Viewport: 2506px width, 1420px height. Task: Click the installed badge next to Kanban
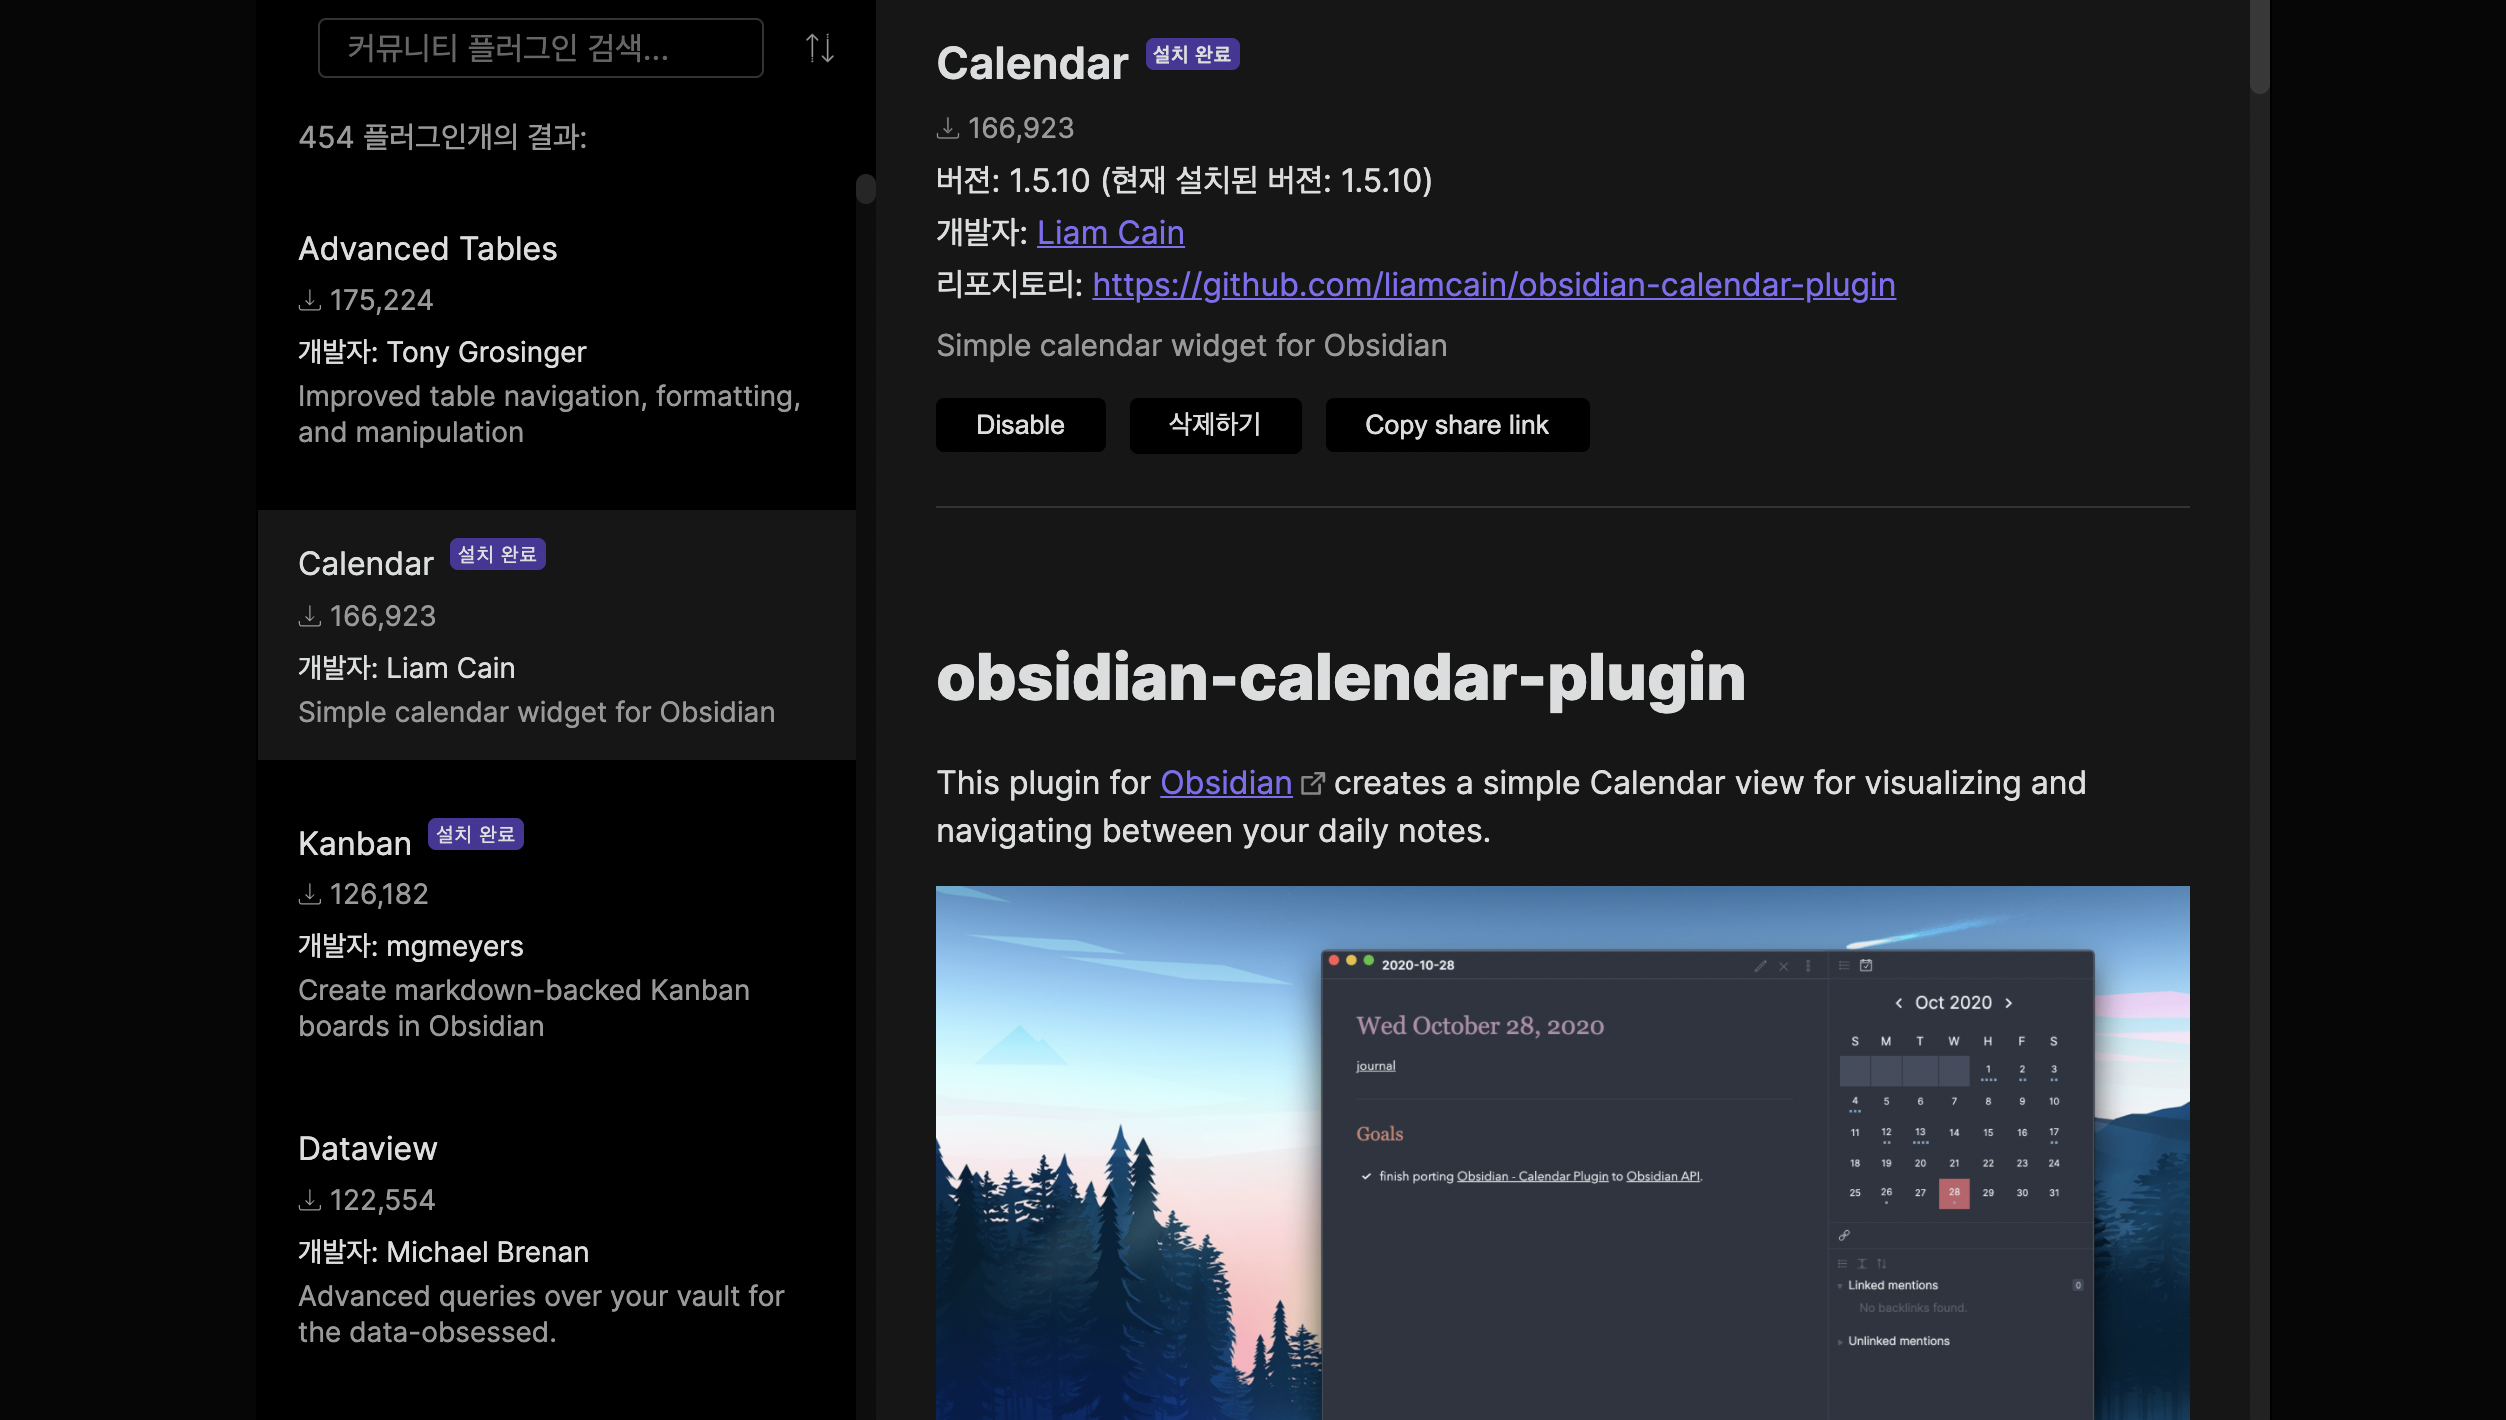pyautogui.click(x=475, y=834)
